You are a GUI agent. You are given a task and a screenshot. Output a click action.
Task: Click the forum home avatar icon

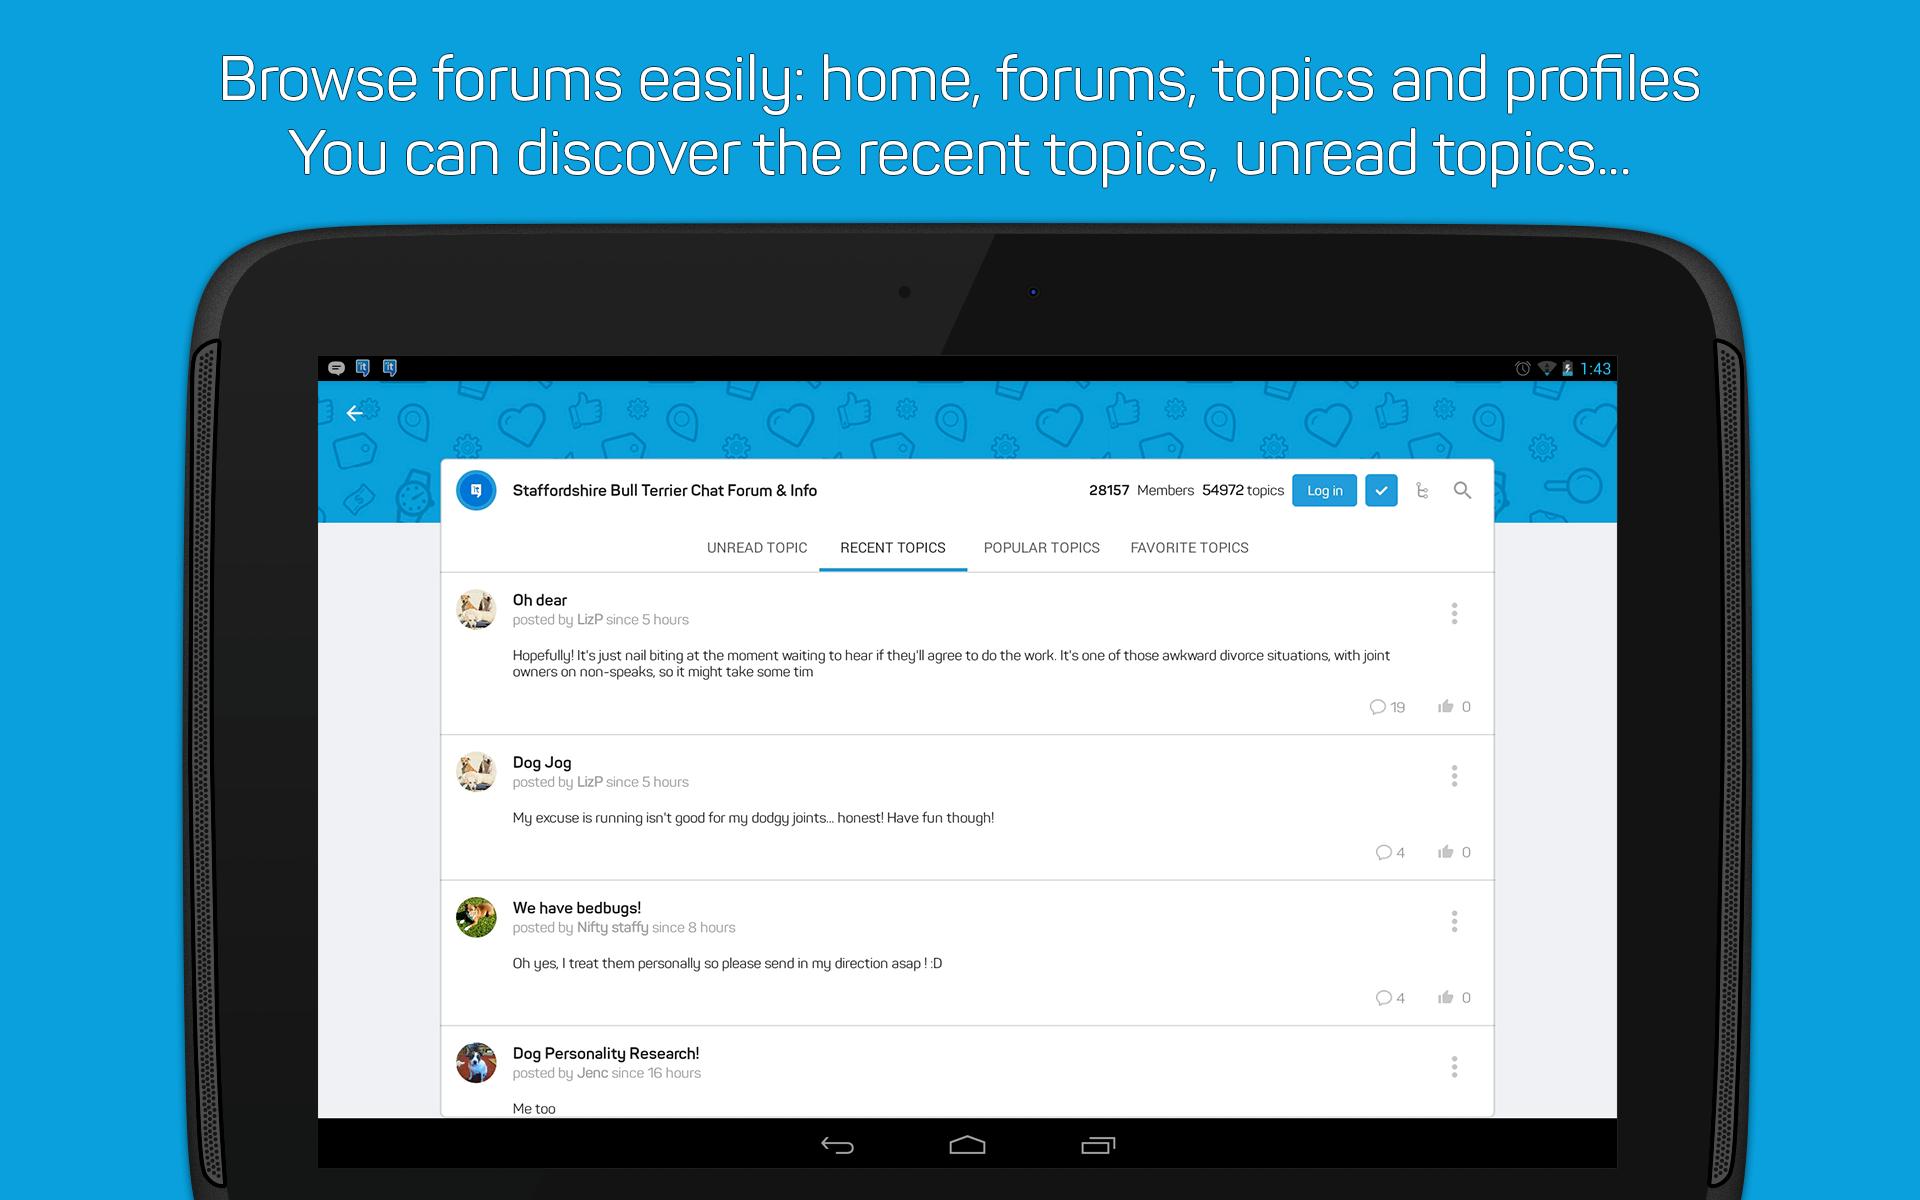478,491
